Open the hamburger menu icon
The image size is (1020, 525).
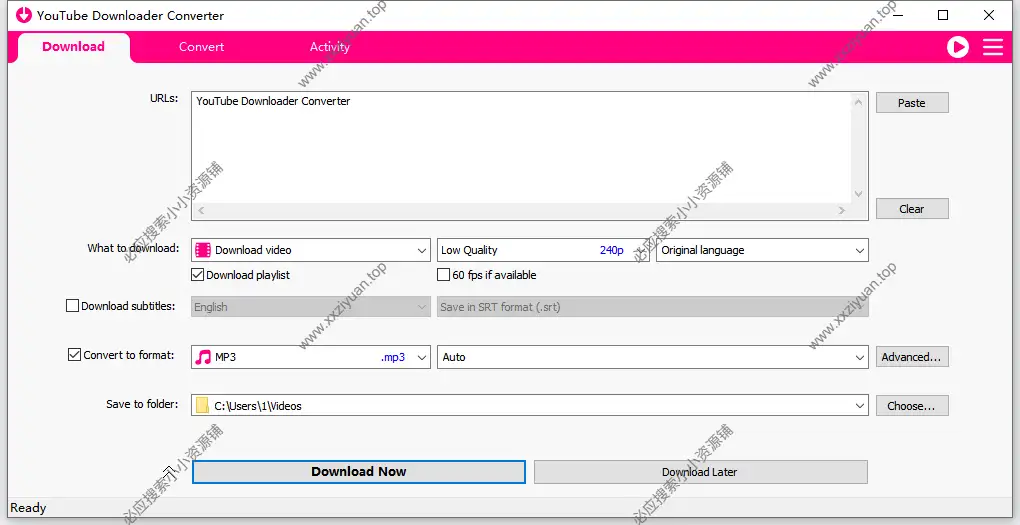(x=993, y=47)
